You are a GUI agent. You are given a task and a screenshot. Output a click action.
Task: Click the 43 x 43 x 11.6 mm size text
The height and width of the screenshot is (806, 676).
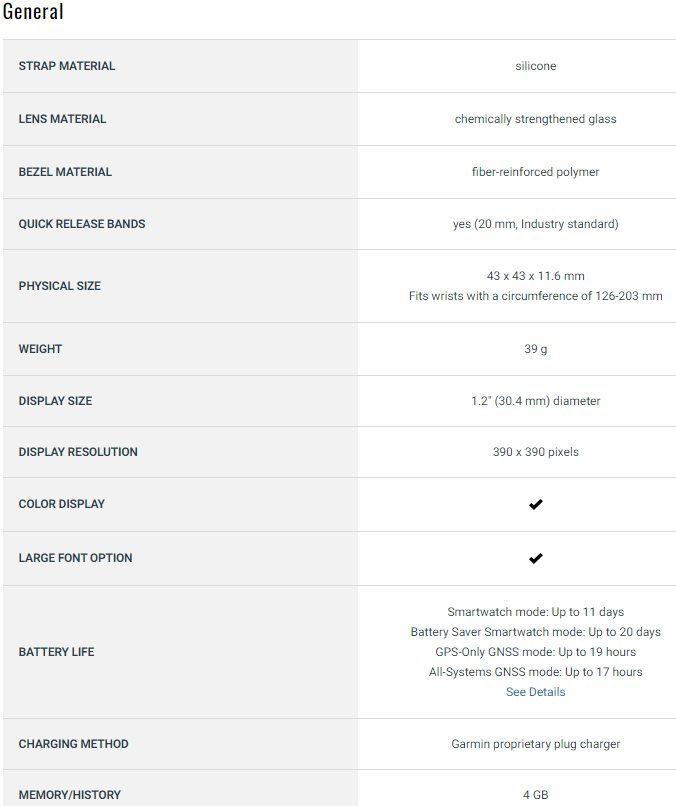point(536,276)
